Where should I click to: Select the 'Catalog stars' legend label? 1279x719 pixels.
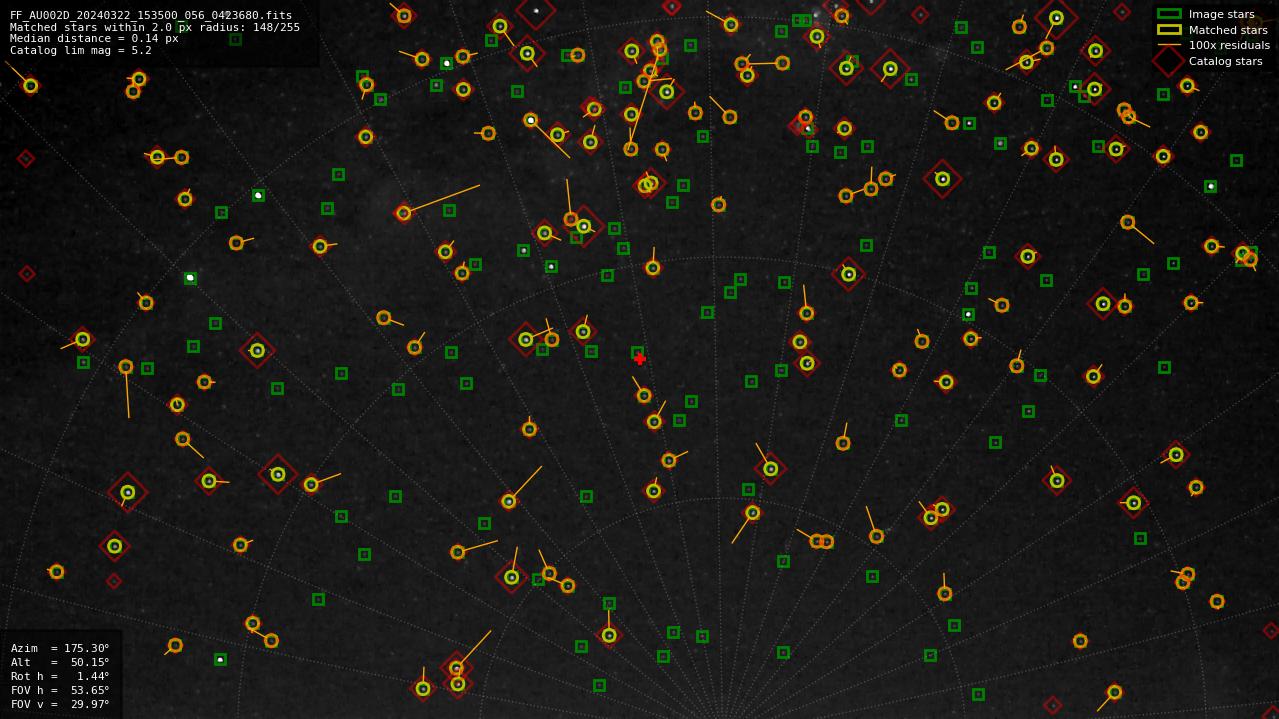pos(1225,61)
